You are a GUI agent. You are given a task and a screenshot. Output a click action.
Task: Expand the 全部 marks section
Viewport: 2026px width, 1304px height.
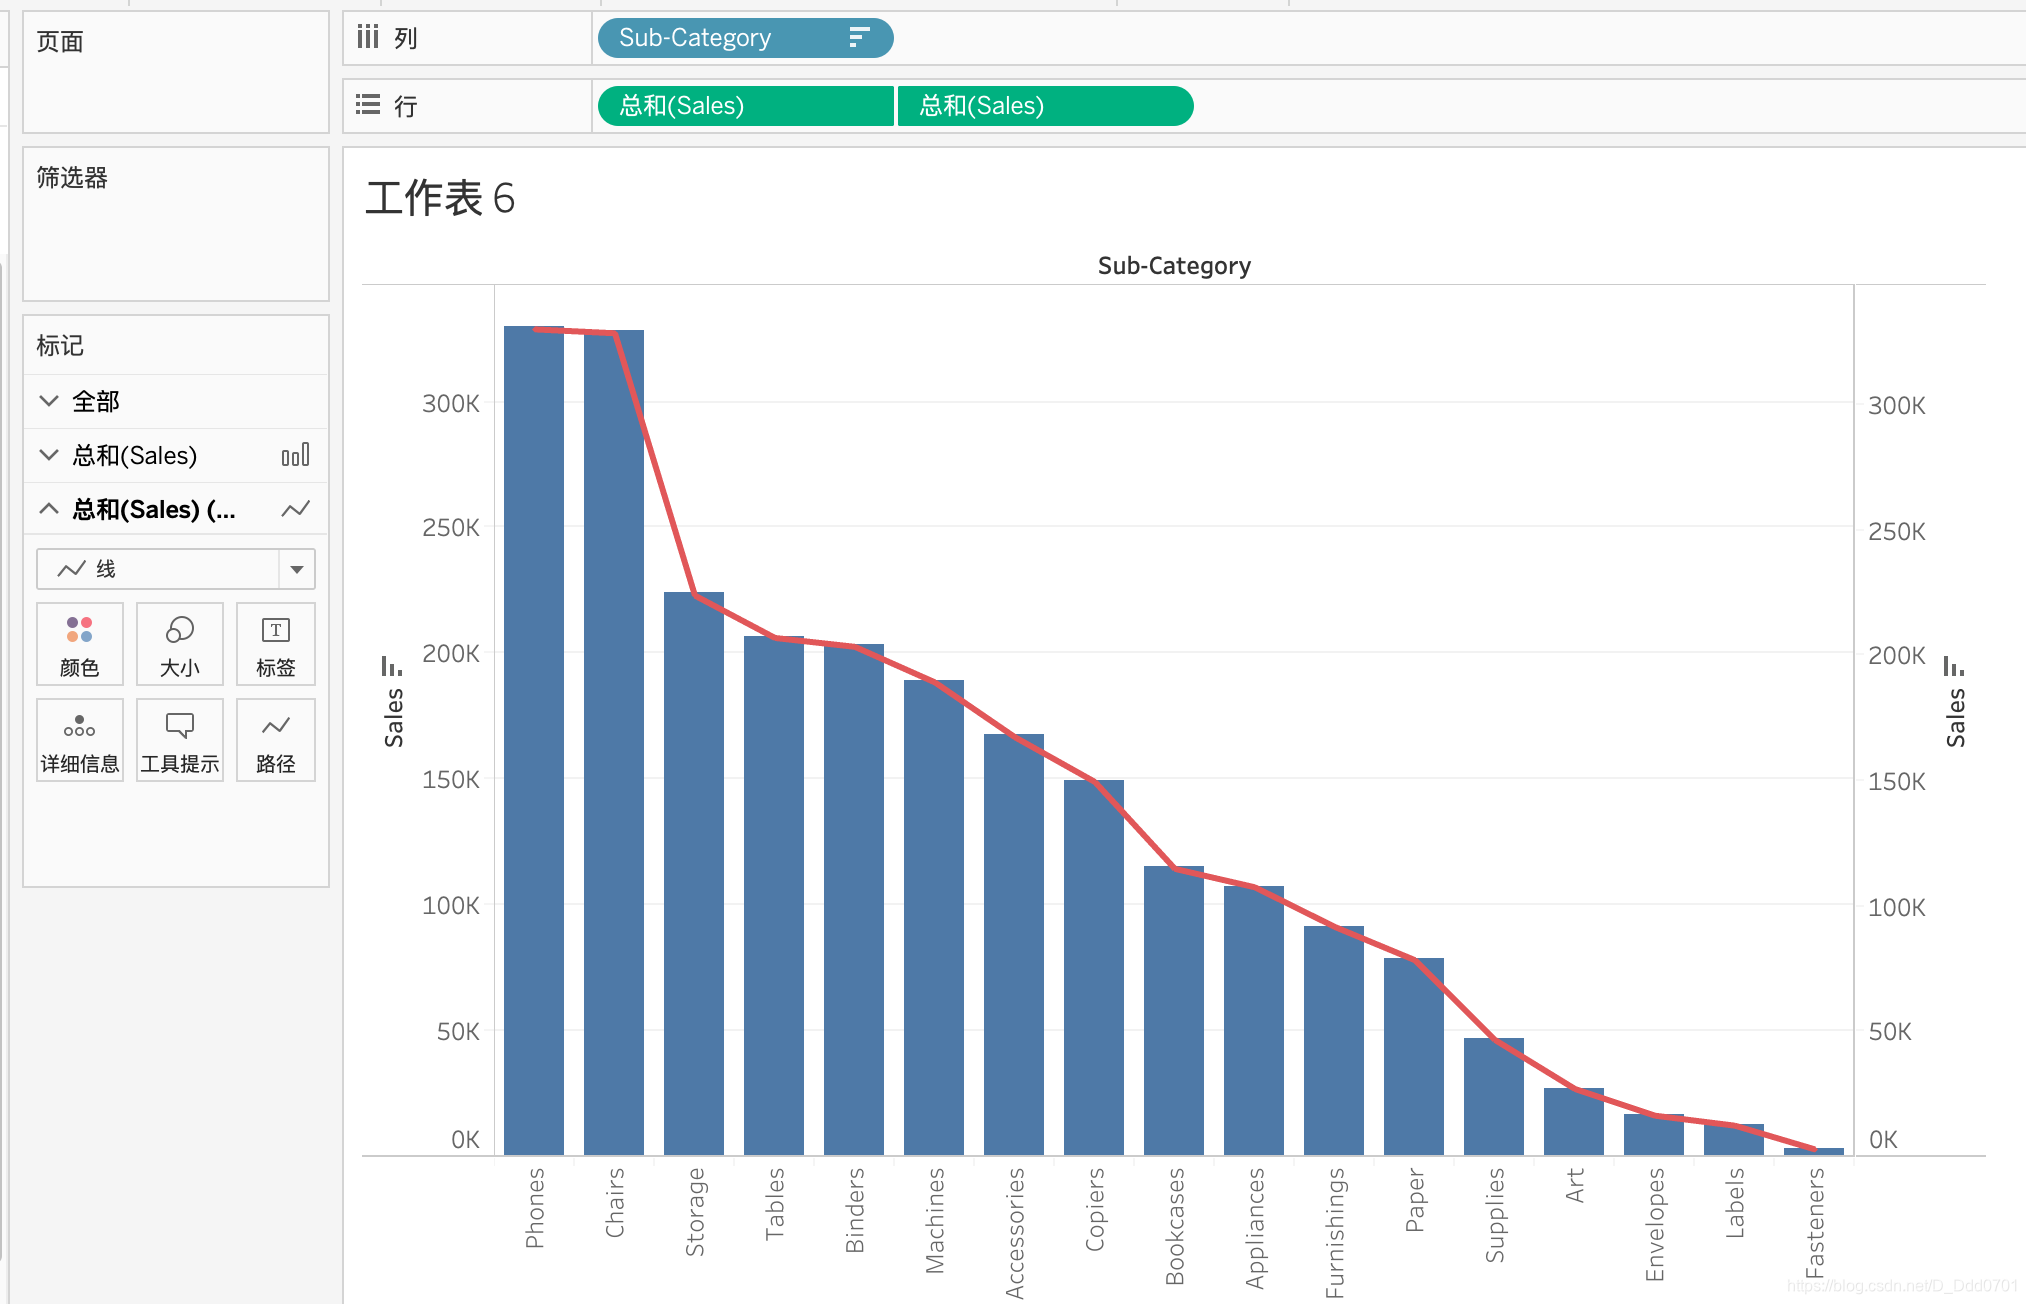49,401
